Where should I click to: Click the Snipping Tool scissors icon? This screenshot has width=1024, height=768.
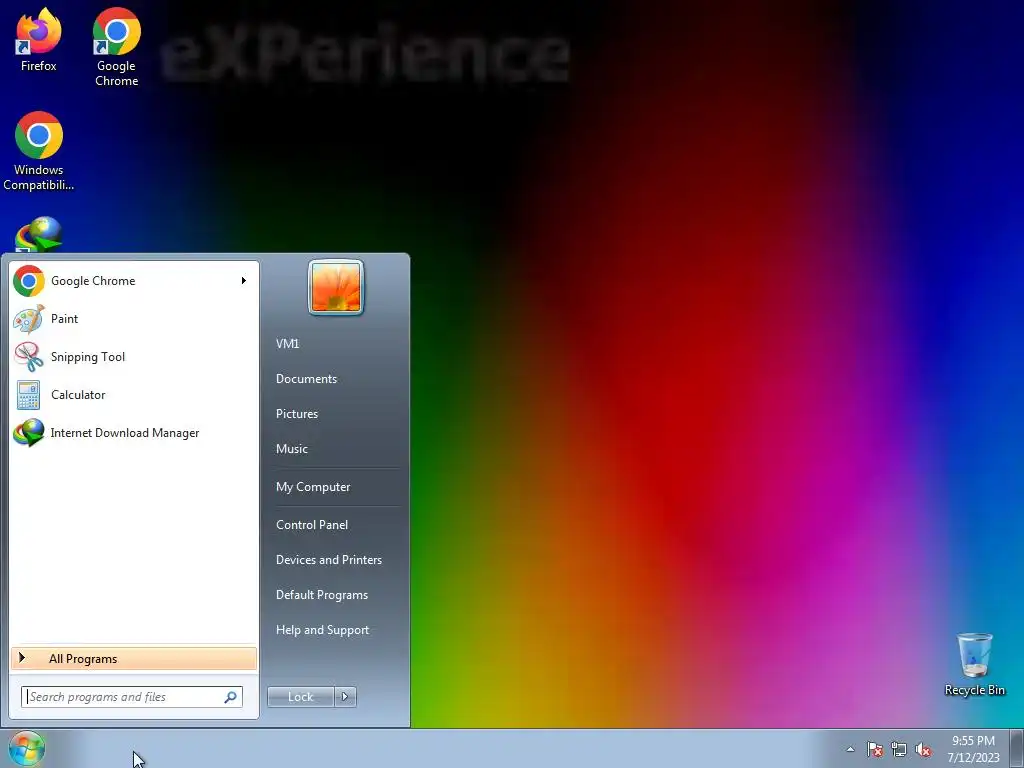(29, 357)
